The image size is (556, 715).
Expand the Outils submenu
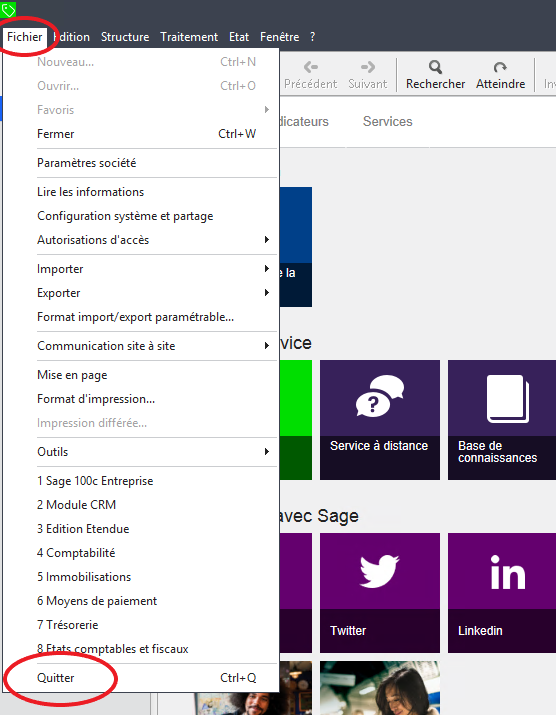pos(267,451)
